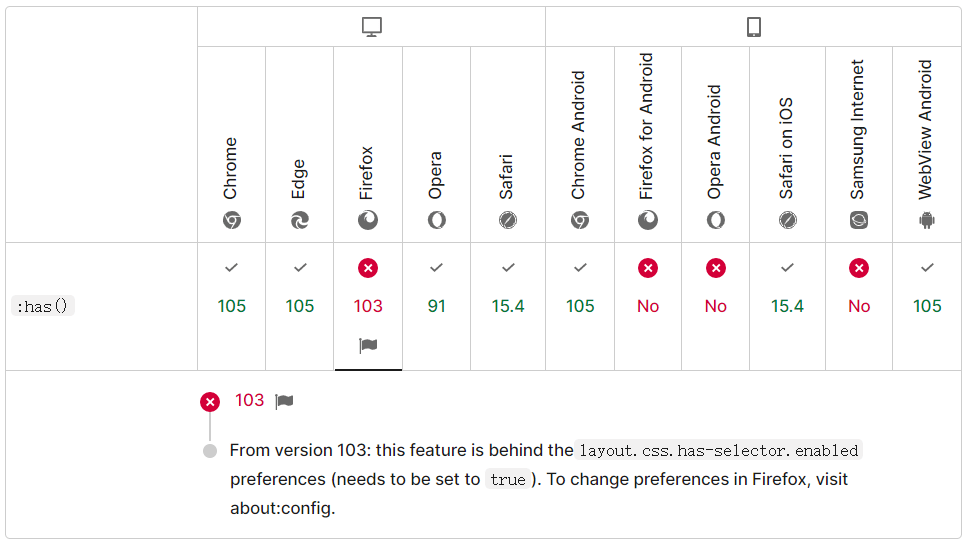Click the Samsung Internet logo icon
The width and height of the screenshot is (968, 548).
[x=859, y=220]
